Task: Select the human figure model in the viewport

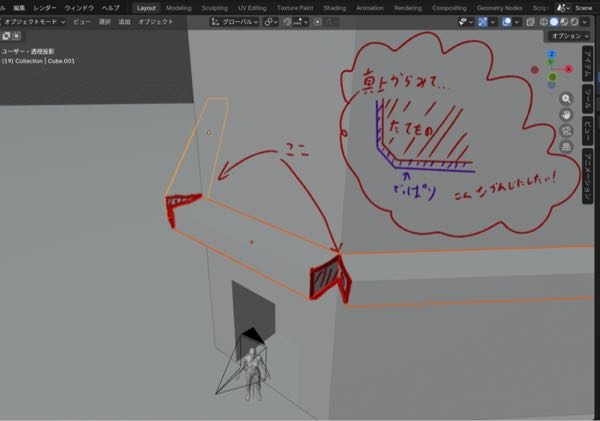Action: (x=254, y=375)
